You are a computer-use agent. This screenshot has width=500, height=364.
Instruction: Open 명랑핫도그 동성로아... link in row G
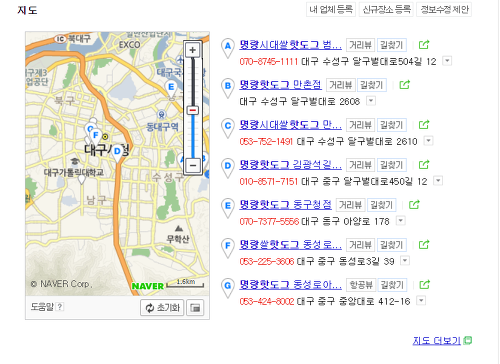tap(290, 285)
